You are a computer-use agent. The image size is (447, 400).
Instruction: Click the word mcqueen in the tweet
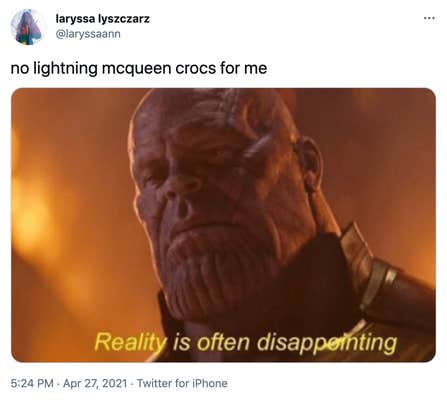pyautogui.click(x=136, y=69)
